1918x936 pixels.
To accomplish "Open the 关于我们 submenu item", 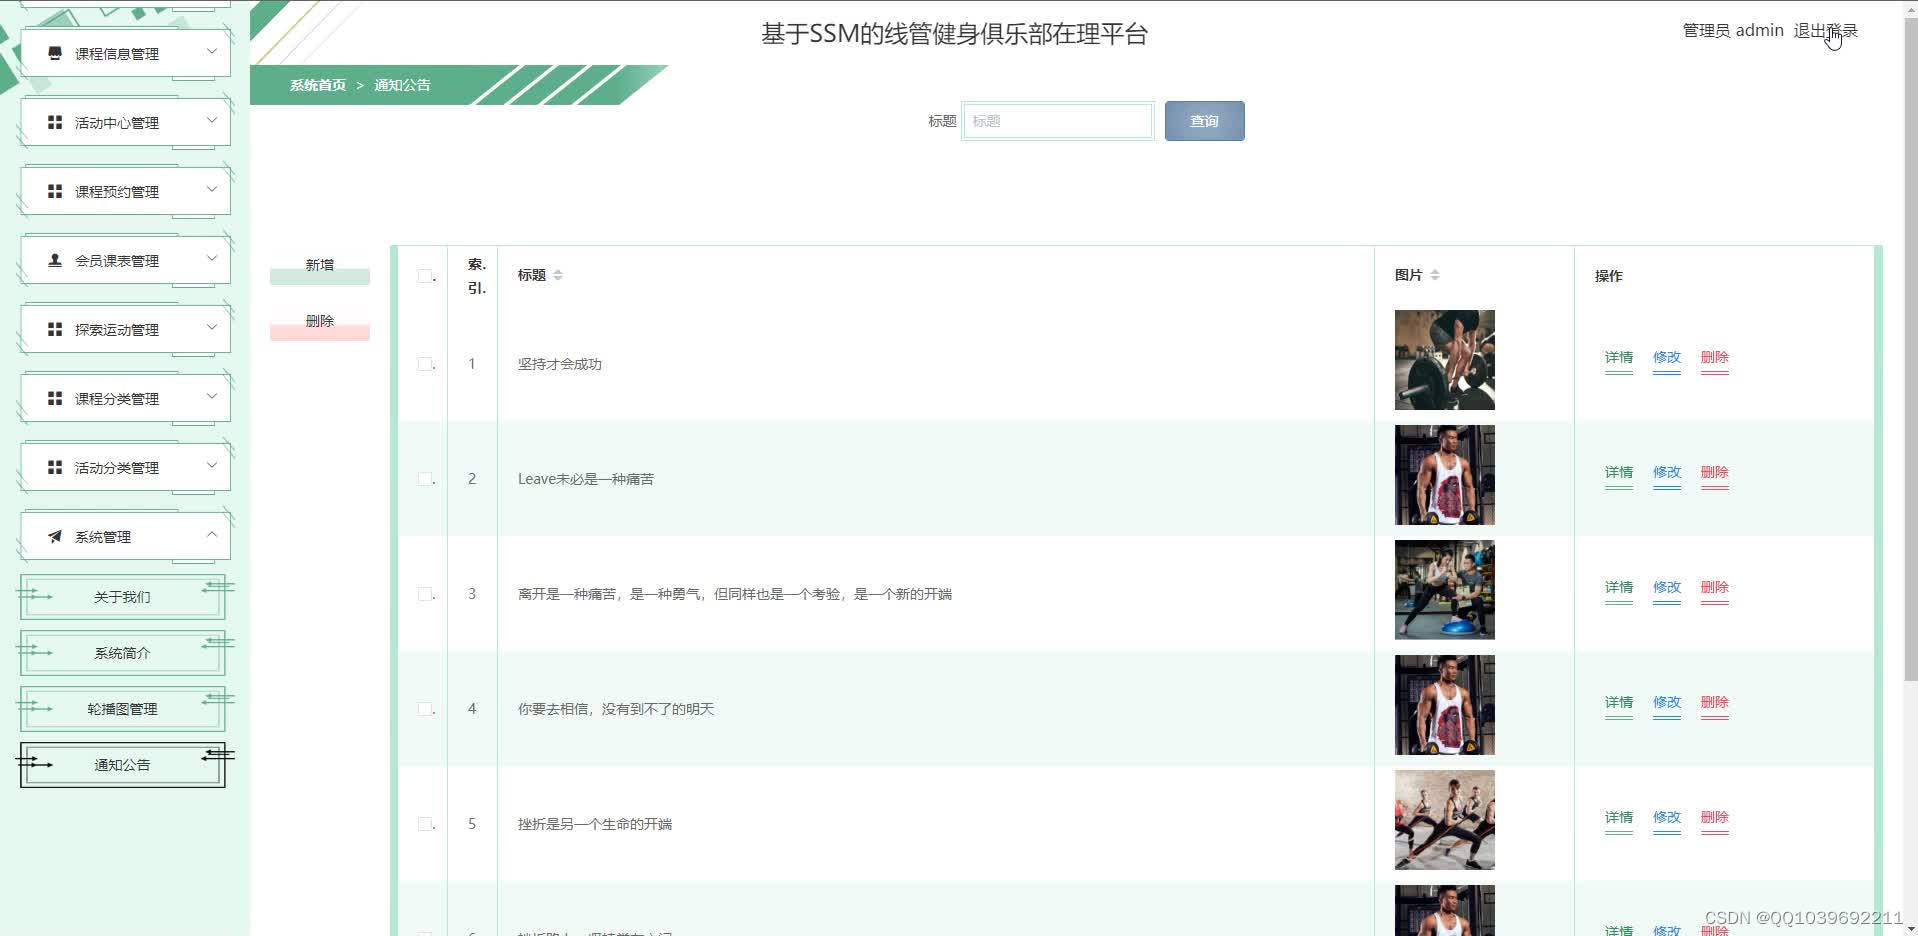I will point(122,597).
